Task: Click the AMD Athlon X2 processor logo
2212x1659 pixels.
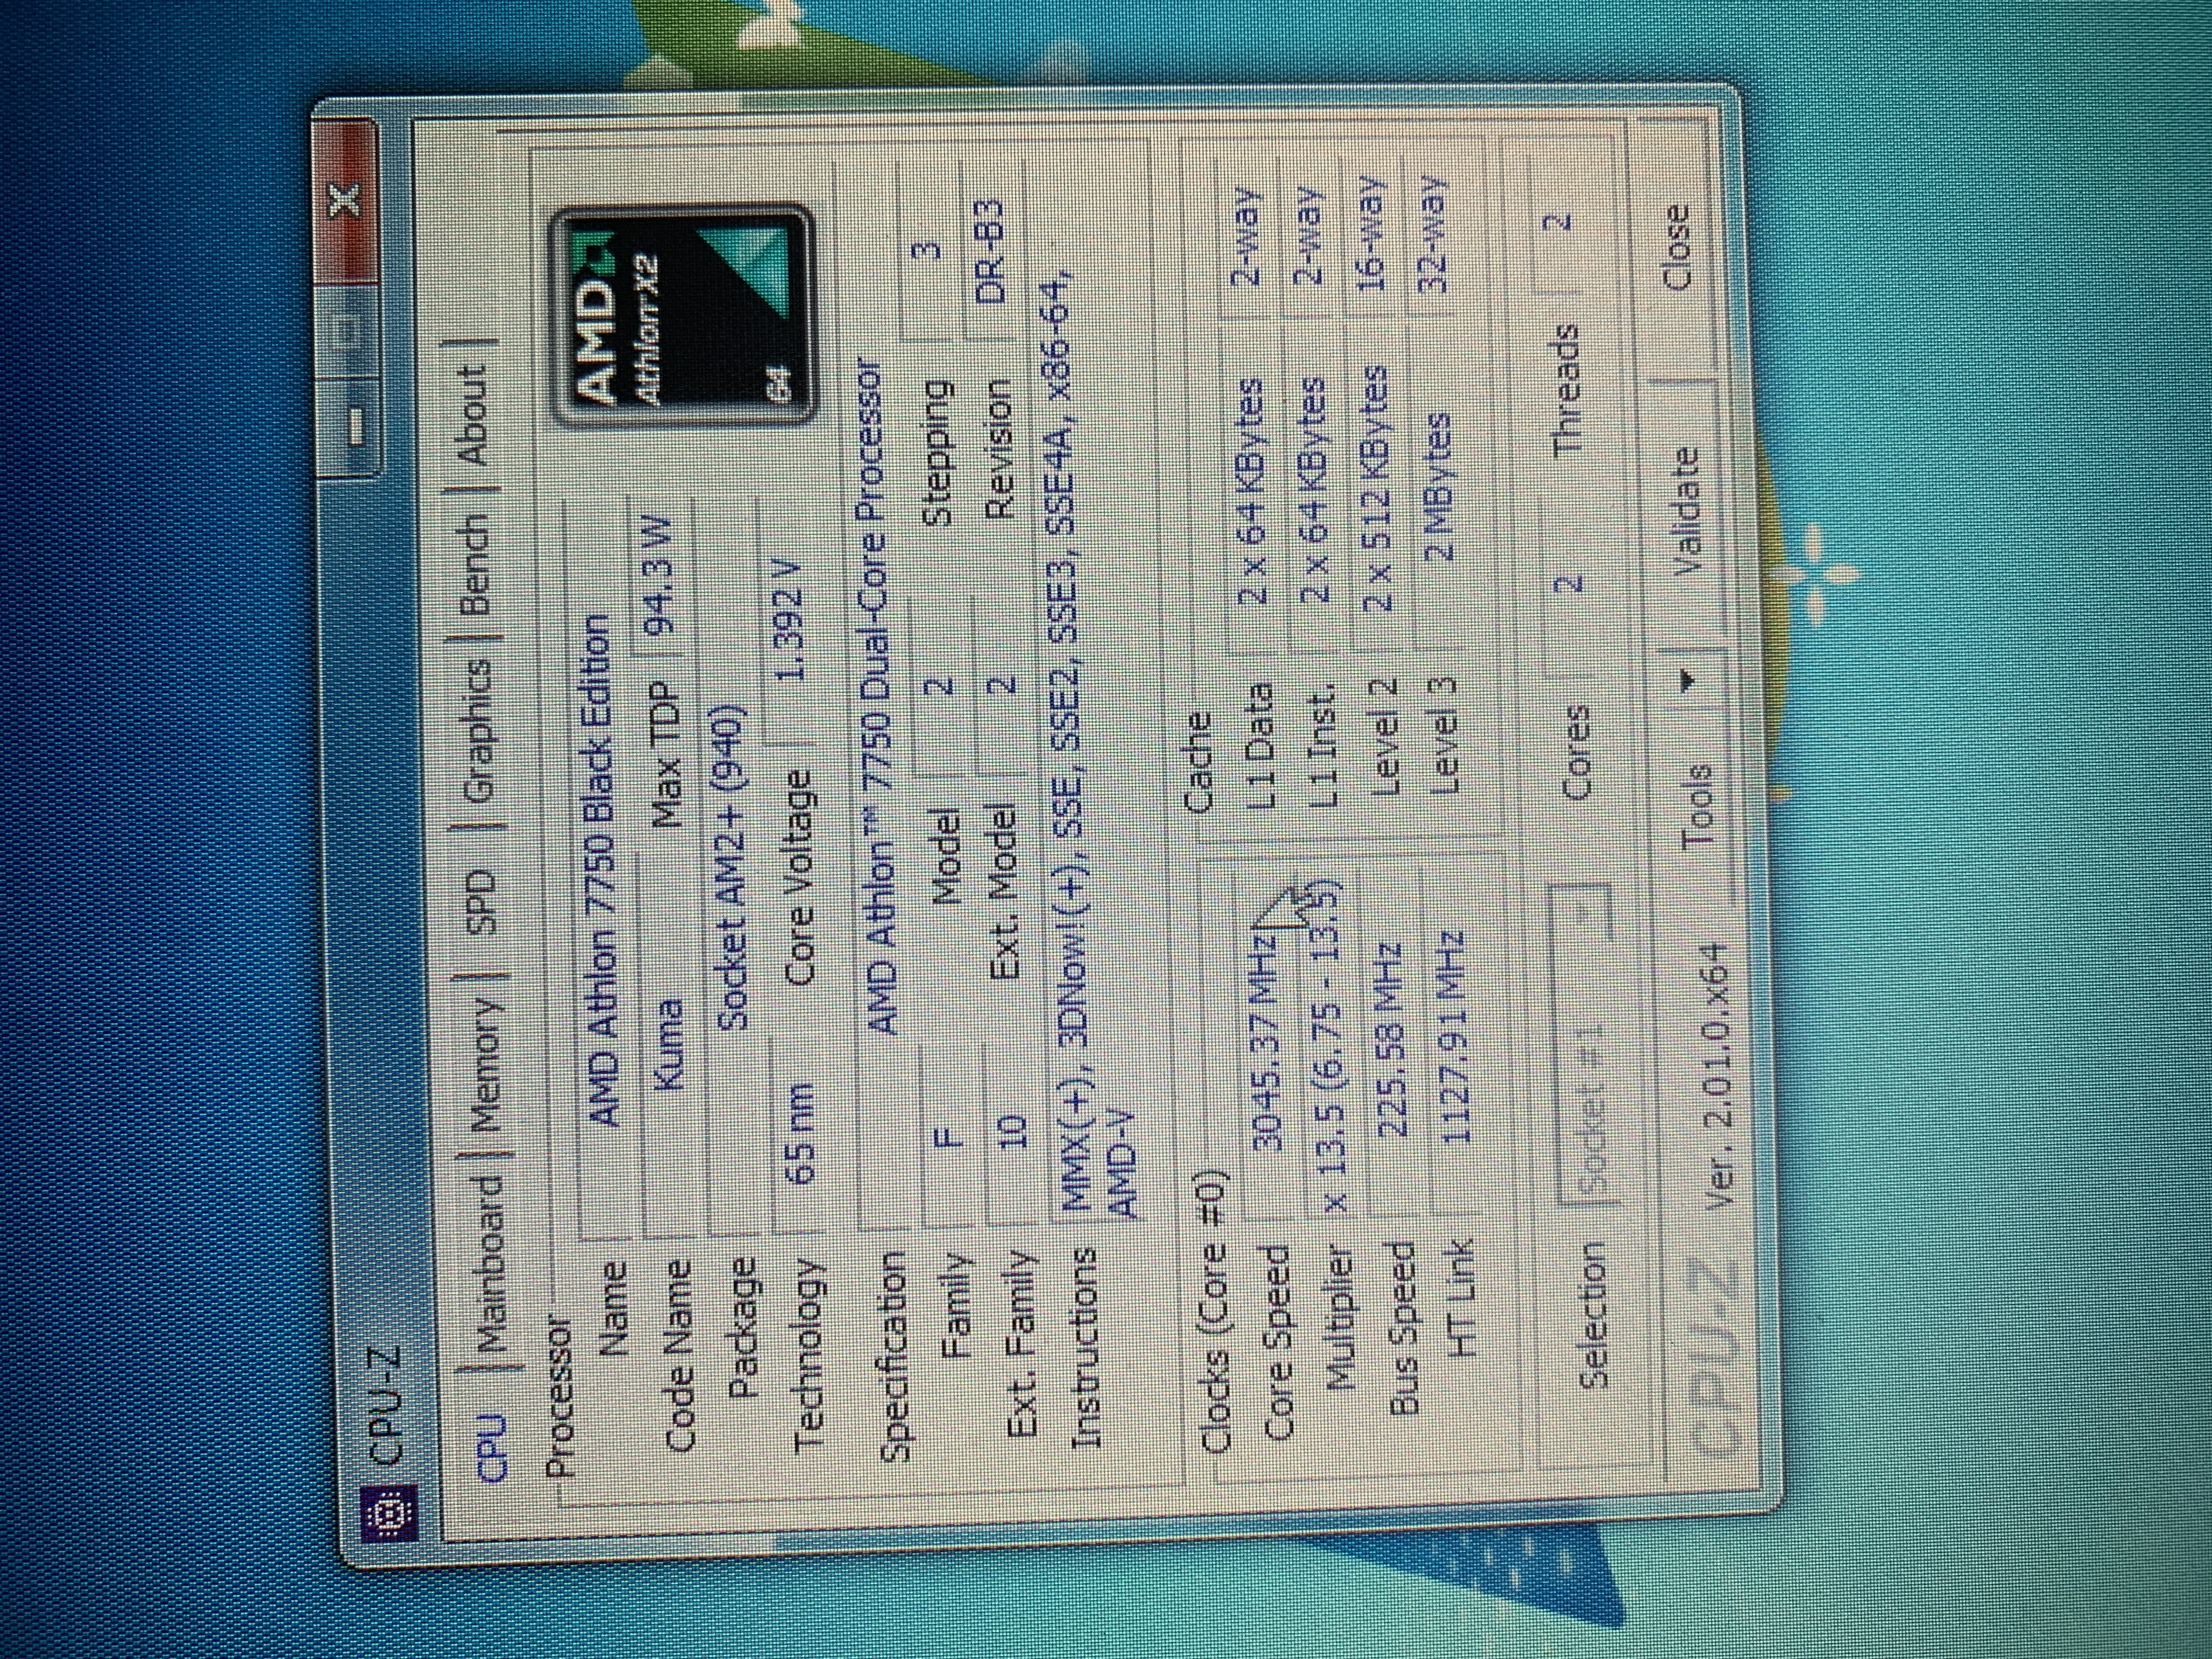Action: (x=683, y=313)
